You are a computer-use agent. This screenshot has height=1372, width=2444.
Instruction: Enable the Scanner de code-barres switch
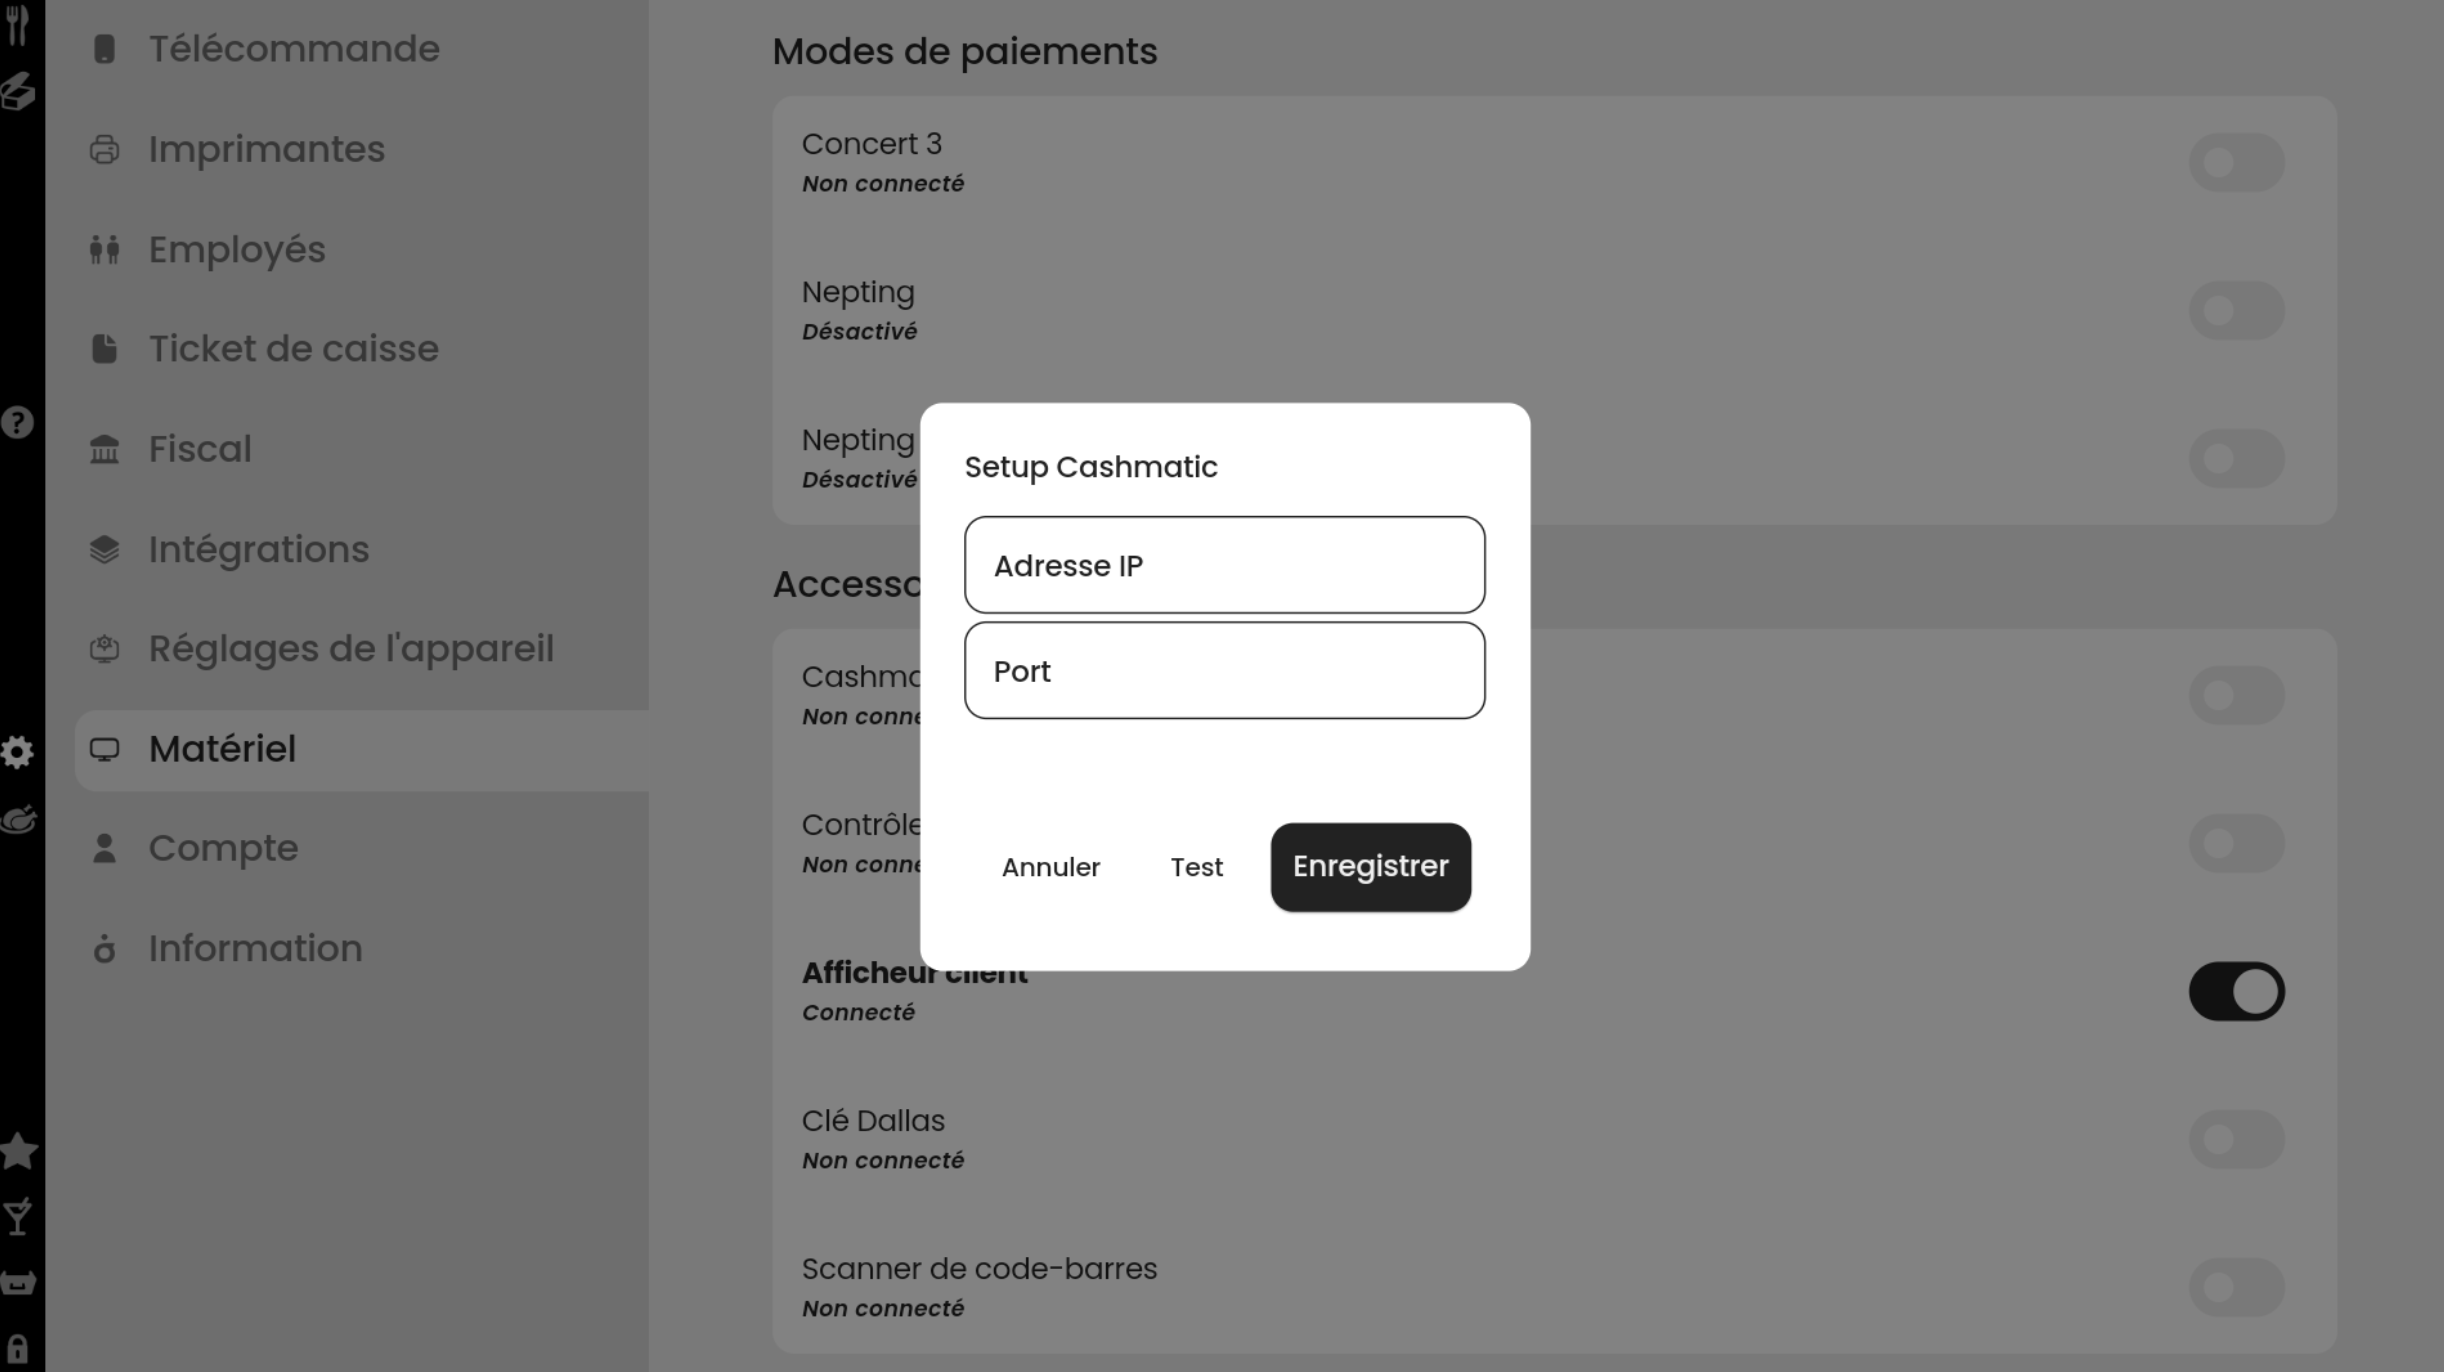2236,1287
